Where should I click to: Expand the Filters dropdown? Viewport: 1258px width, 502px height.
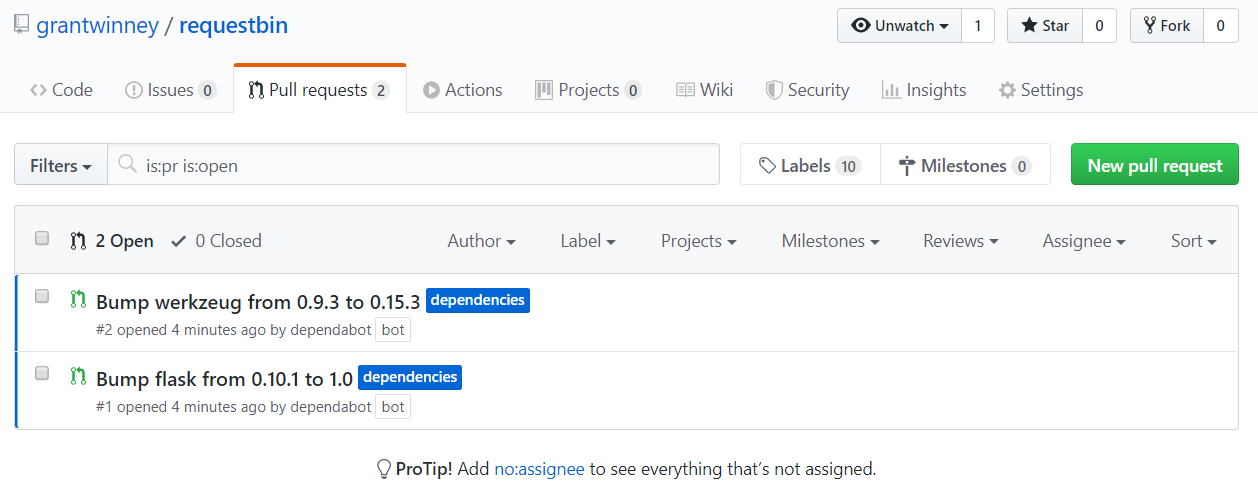click(x=61, y=165)
